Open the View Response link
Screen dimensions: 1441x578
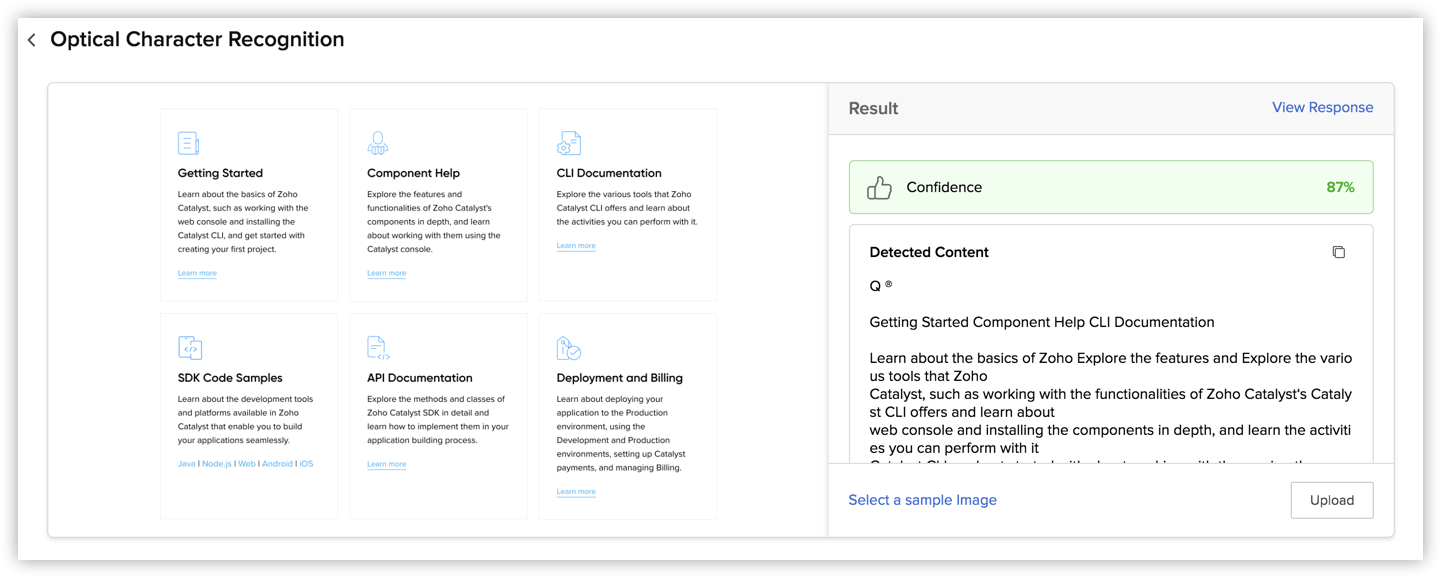[x=1322, y=107]
